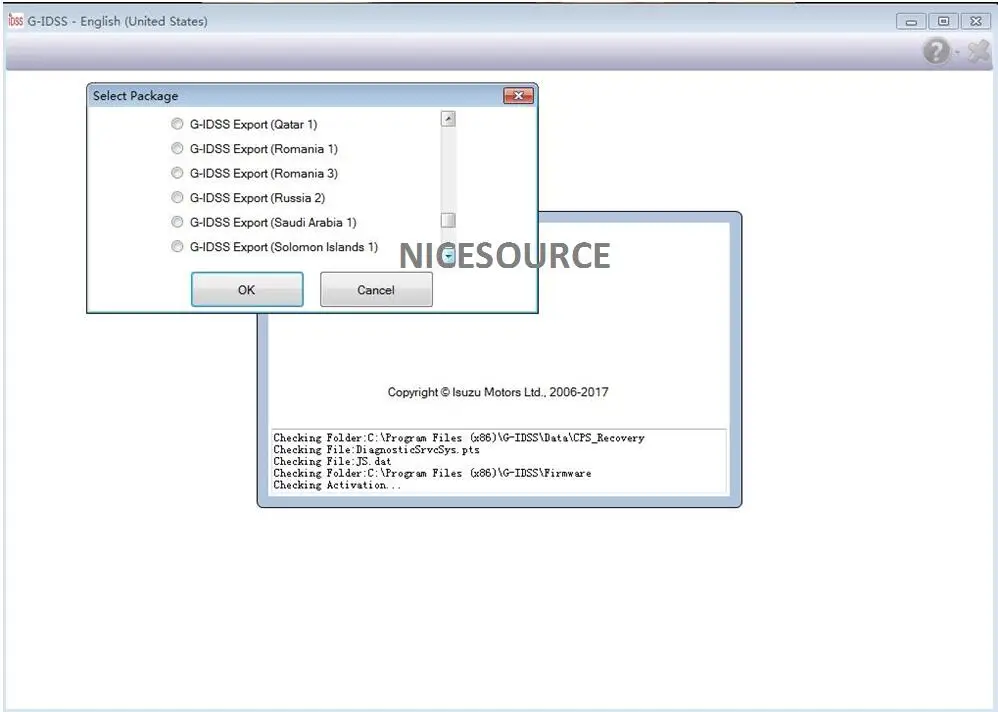Select G-IDSS Export (Romania 1) radio button
This screenshot has height=712, width=998.
point(178,148)
